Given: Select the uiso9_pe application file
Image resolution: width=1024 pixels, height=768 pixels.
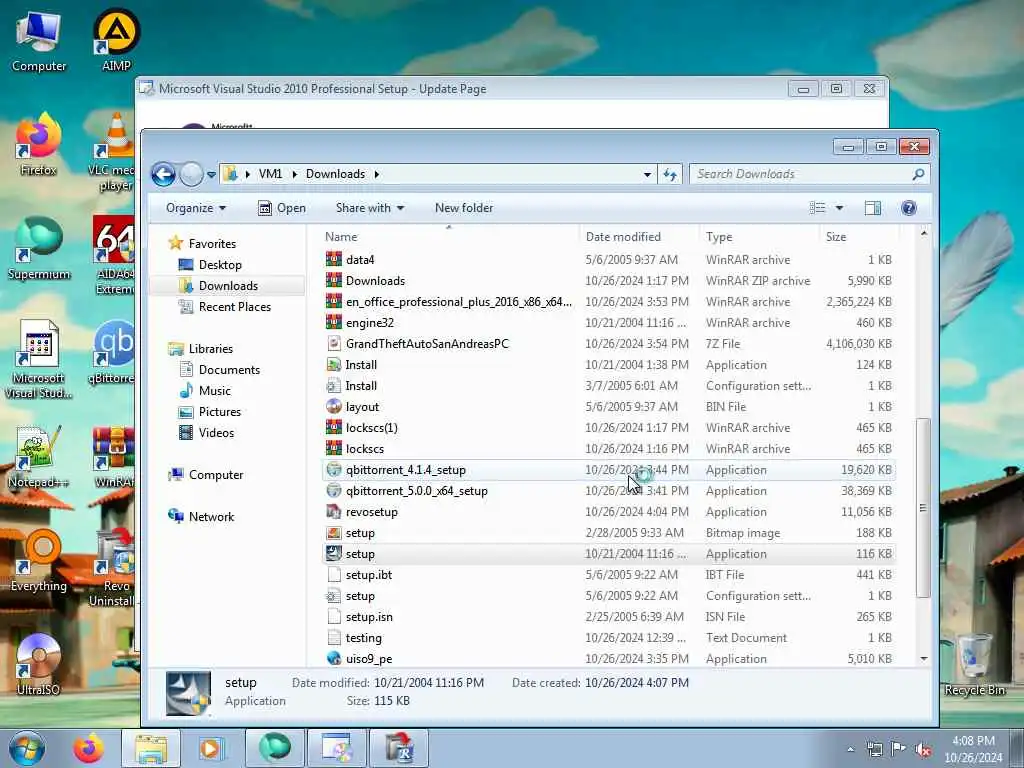Looking at the screenshot, I should tap(609, 658).
